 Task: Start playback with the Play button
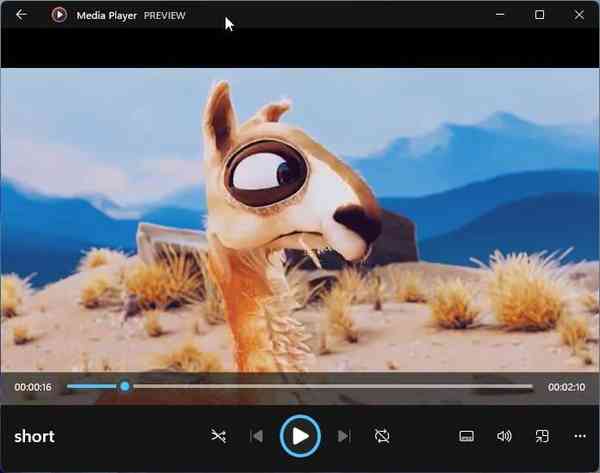(300, 436)
